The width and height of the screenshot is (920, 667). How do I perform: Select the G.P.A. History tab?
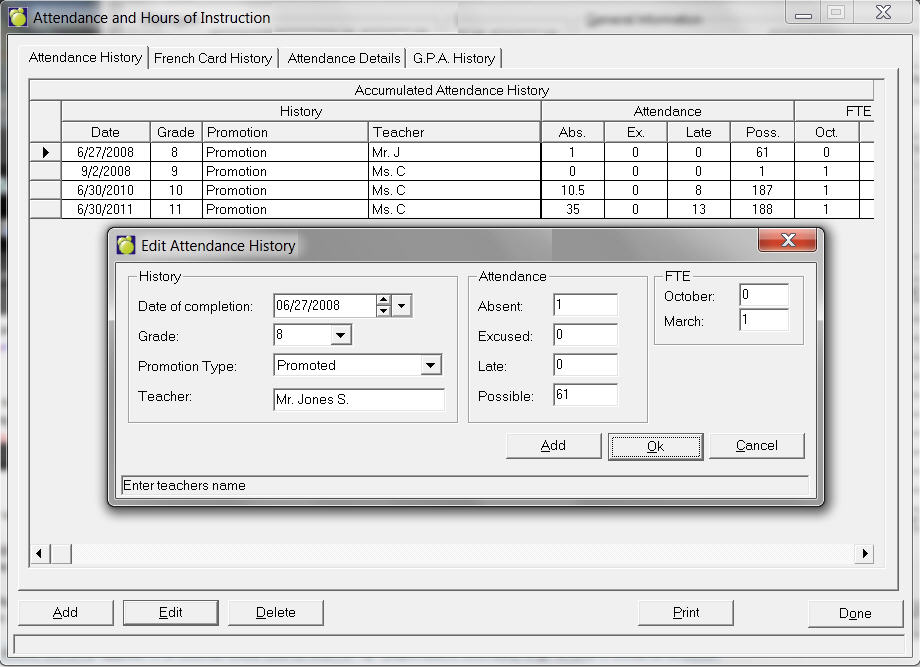tap(454, 58)
